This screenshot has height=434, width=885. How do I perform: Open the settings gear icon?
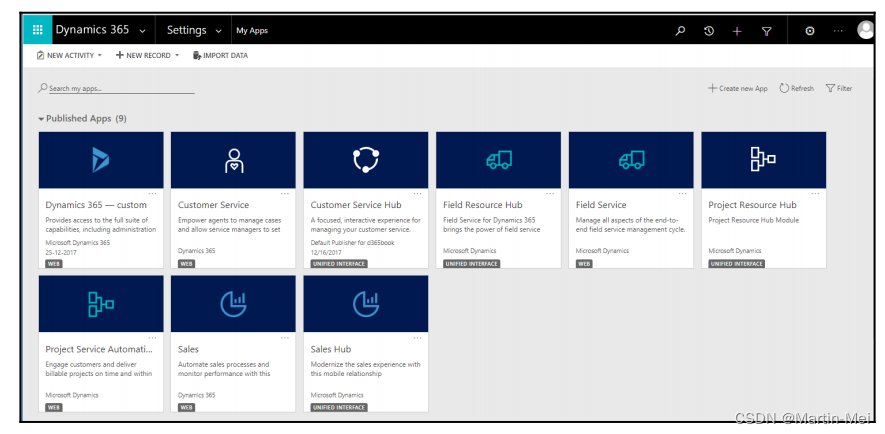[809, 31]
